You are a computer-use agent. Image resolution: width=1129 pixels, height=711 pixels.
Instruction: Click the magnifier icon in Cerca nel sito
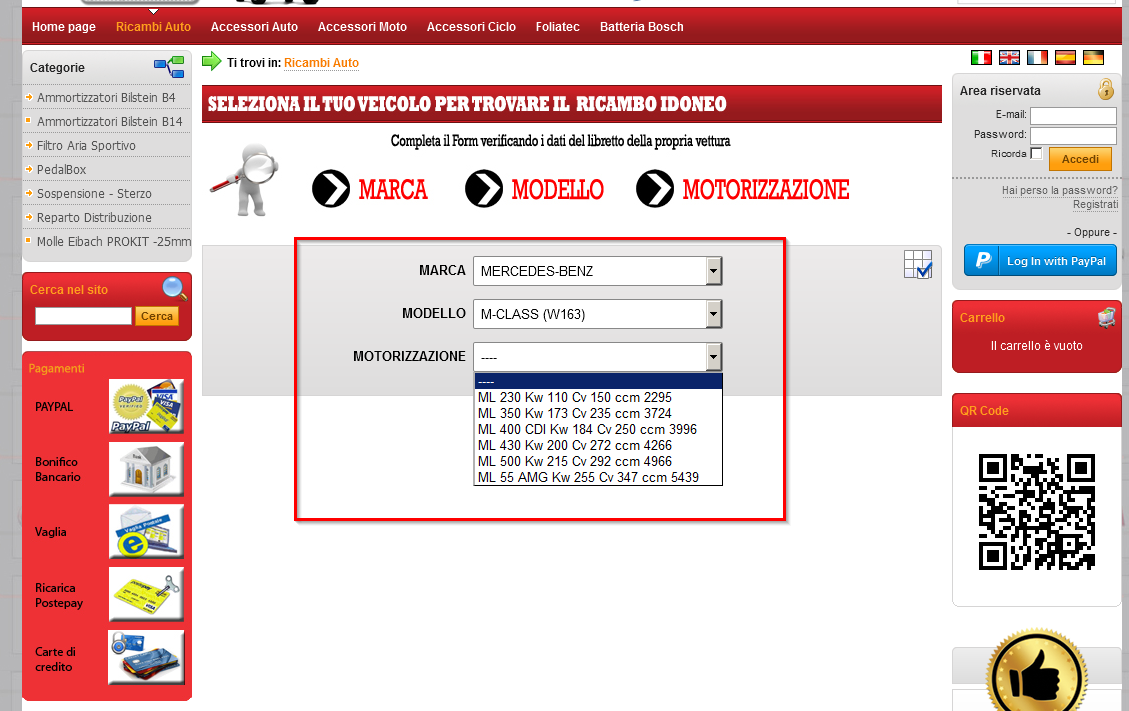pos(174,288)
